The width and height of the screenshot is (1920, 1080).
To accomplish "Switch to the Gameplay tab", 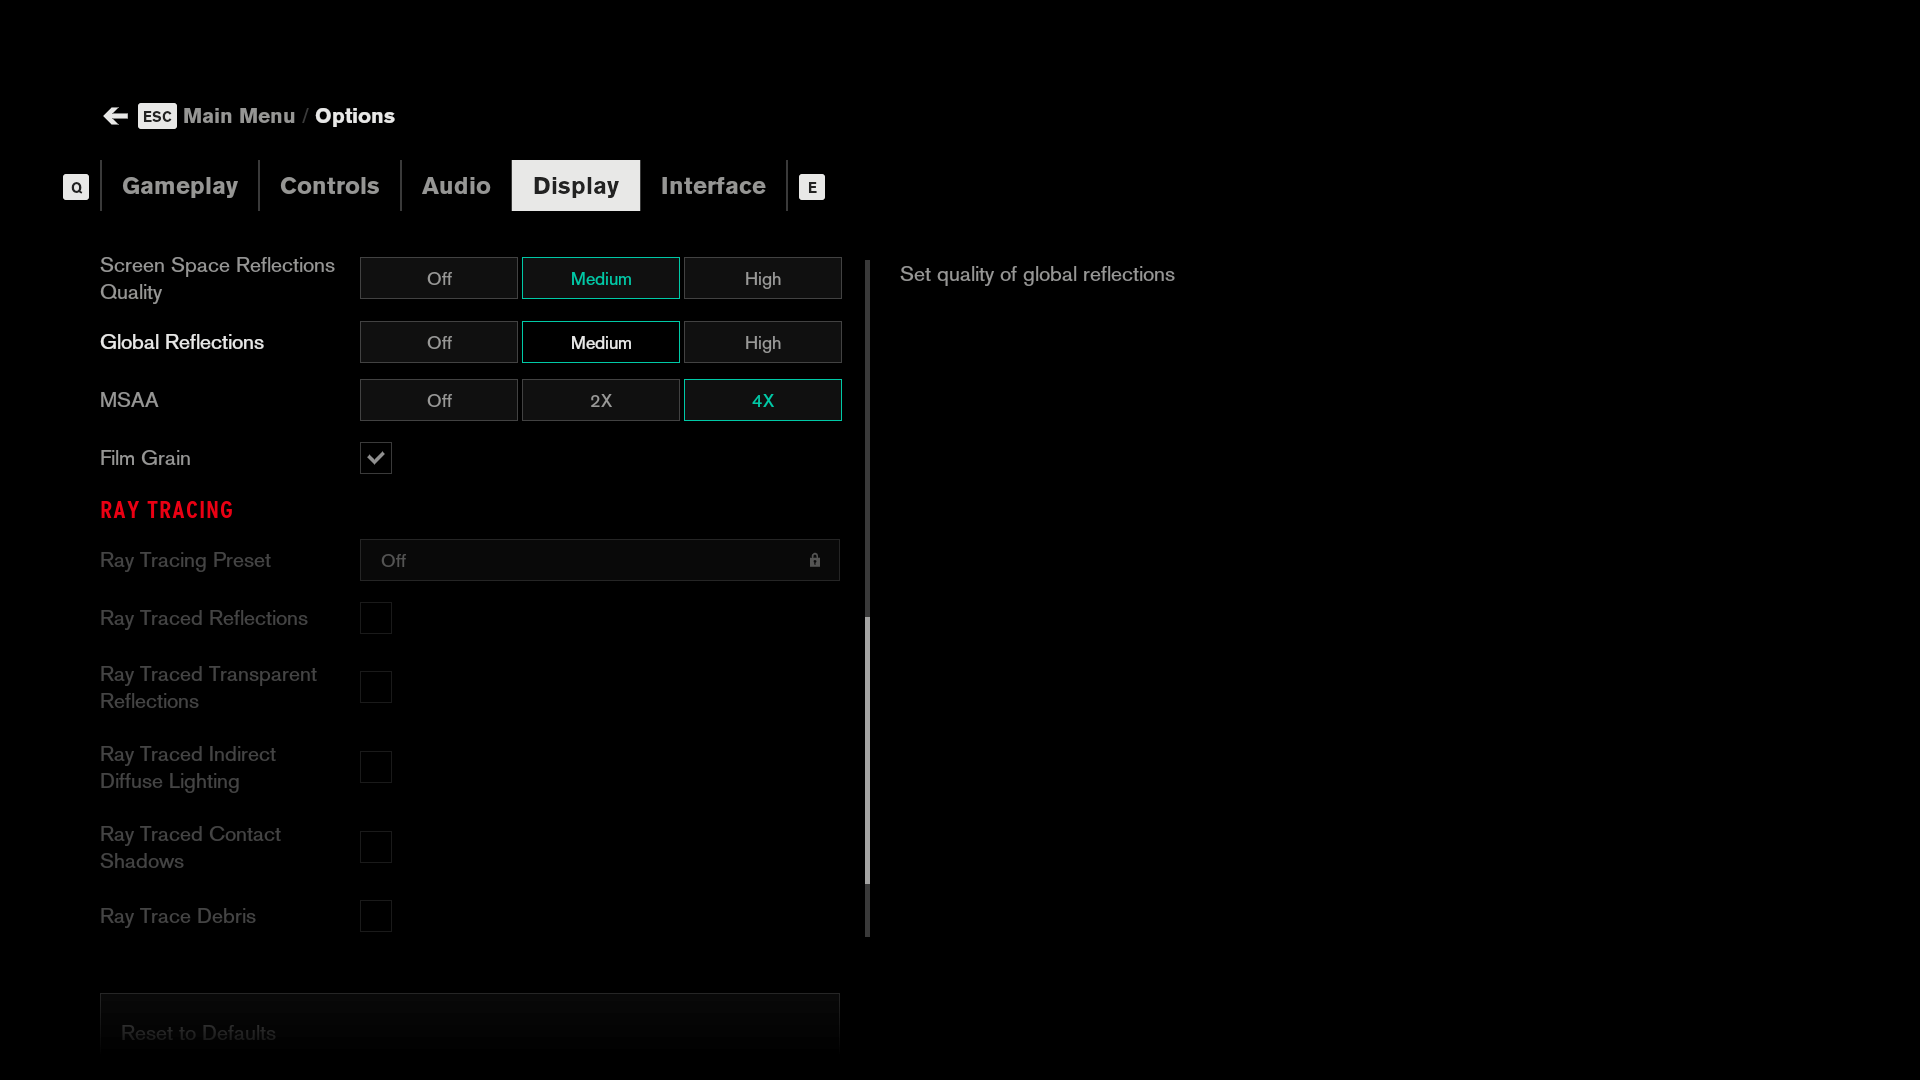I will coord(180,186).
